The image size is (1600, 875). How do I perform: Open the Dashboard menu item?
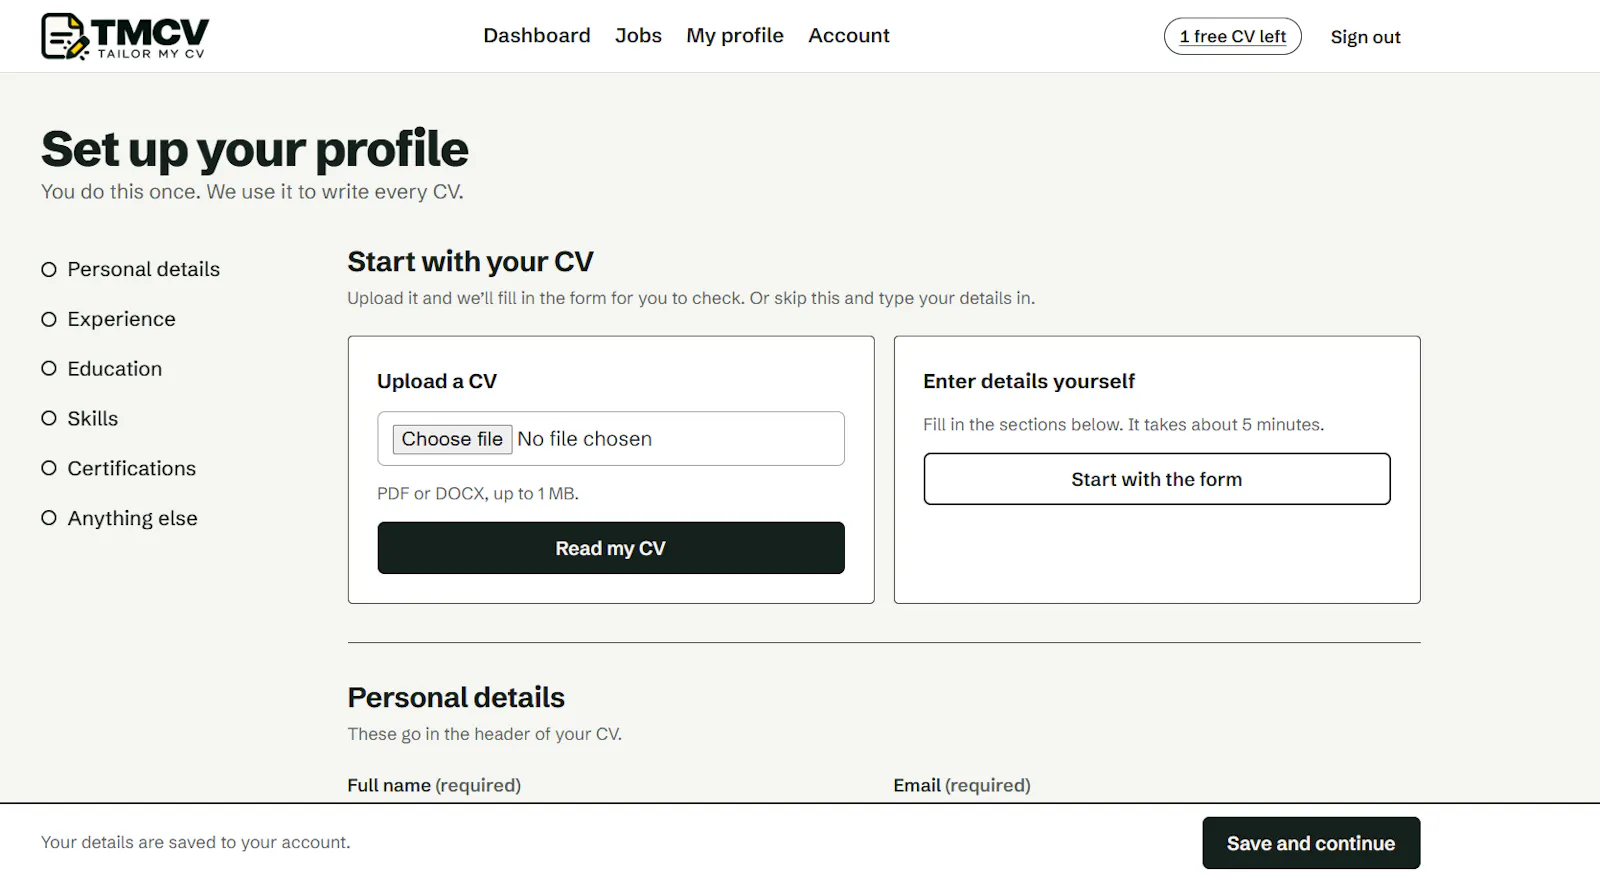[x=537, y=36]
